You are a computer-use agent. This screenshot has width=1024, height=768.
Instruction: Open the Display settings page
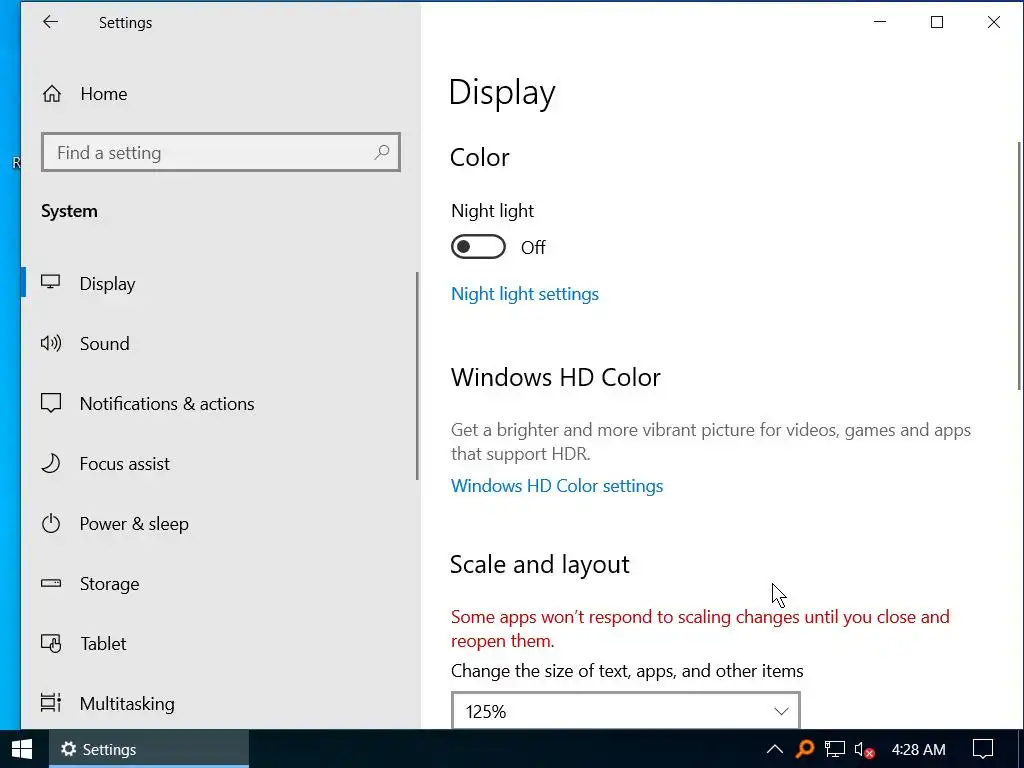(219, 283)
